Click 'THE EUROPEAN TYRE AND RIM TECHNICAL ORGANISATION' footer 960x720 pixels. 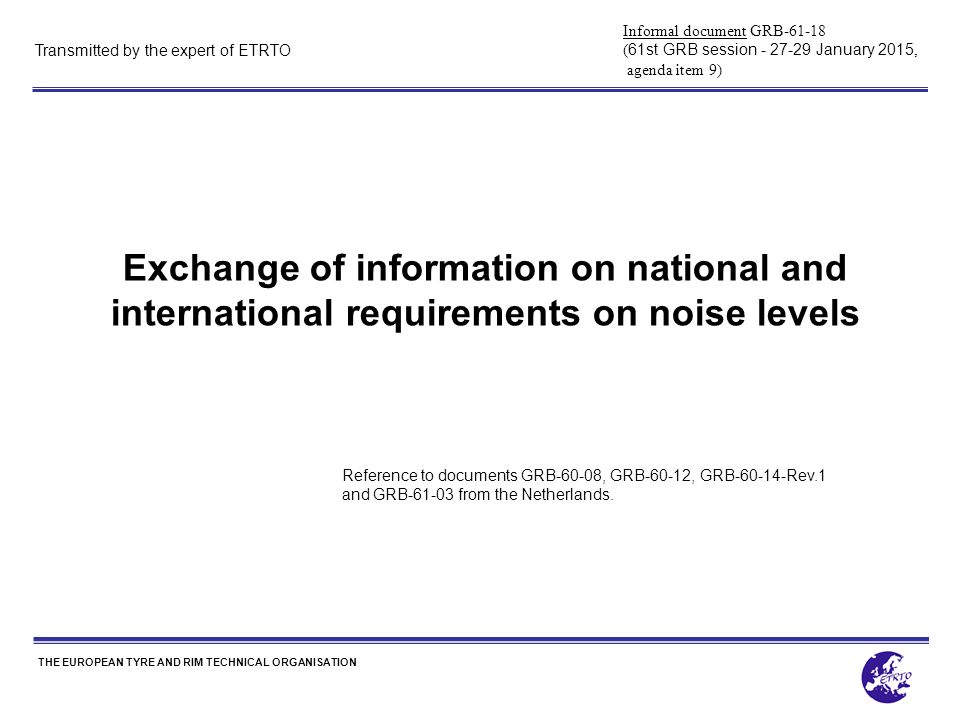click(x=197, y=662)
